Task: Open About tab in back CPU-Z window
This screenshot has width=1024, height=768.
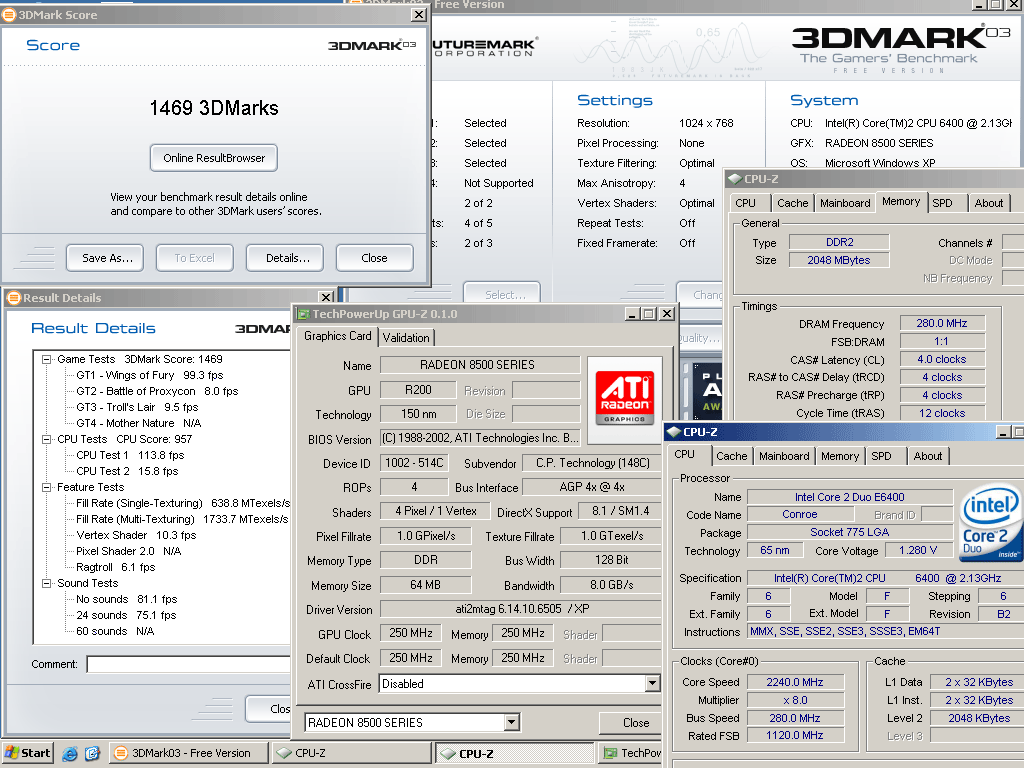Action: (989, 203)
